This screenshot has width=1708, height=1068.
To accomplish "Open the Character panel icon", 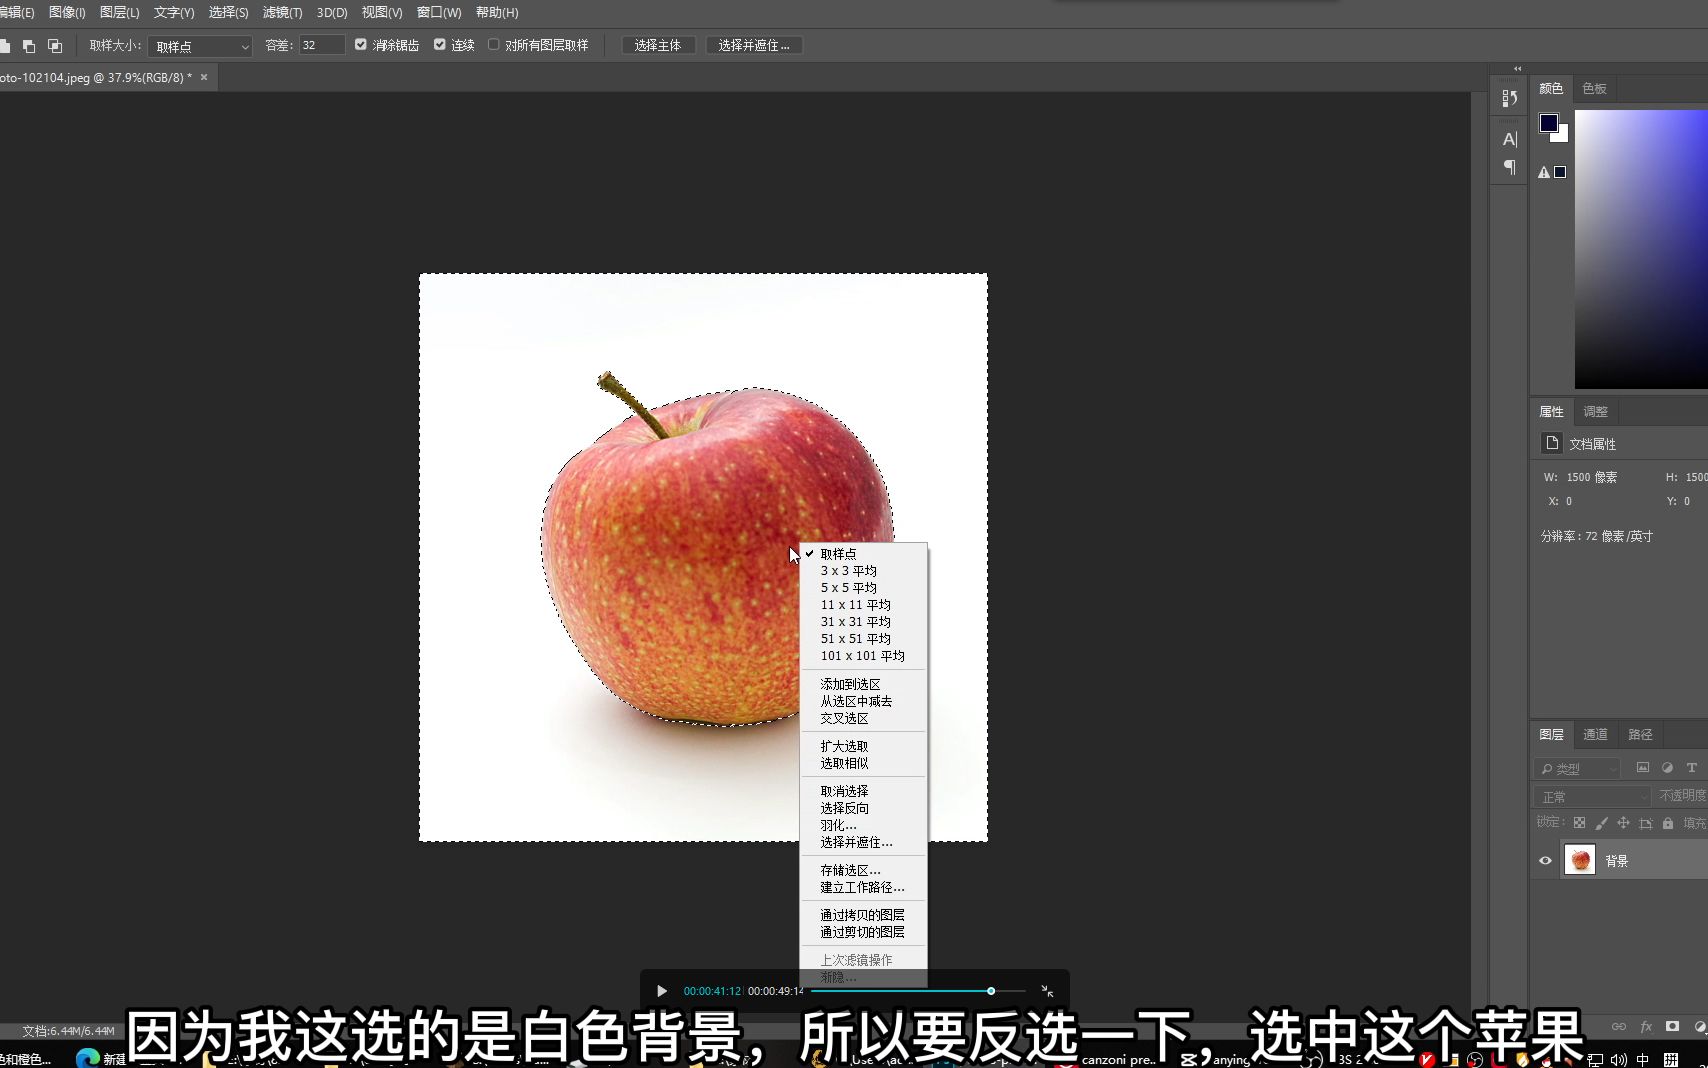I will [1509, 139].
